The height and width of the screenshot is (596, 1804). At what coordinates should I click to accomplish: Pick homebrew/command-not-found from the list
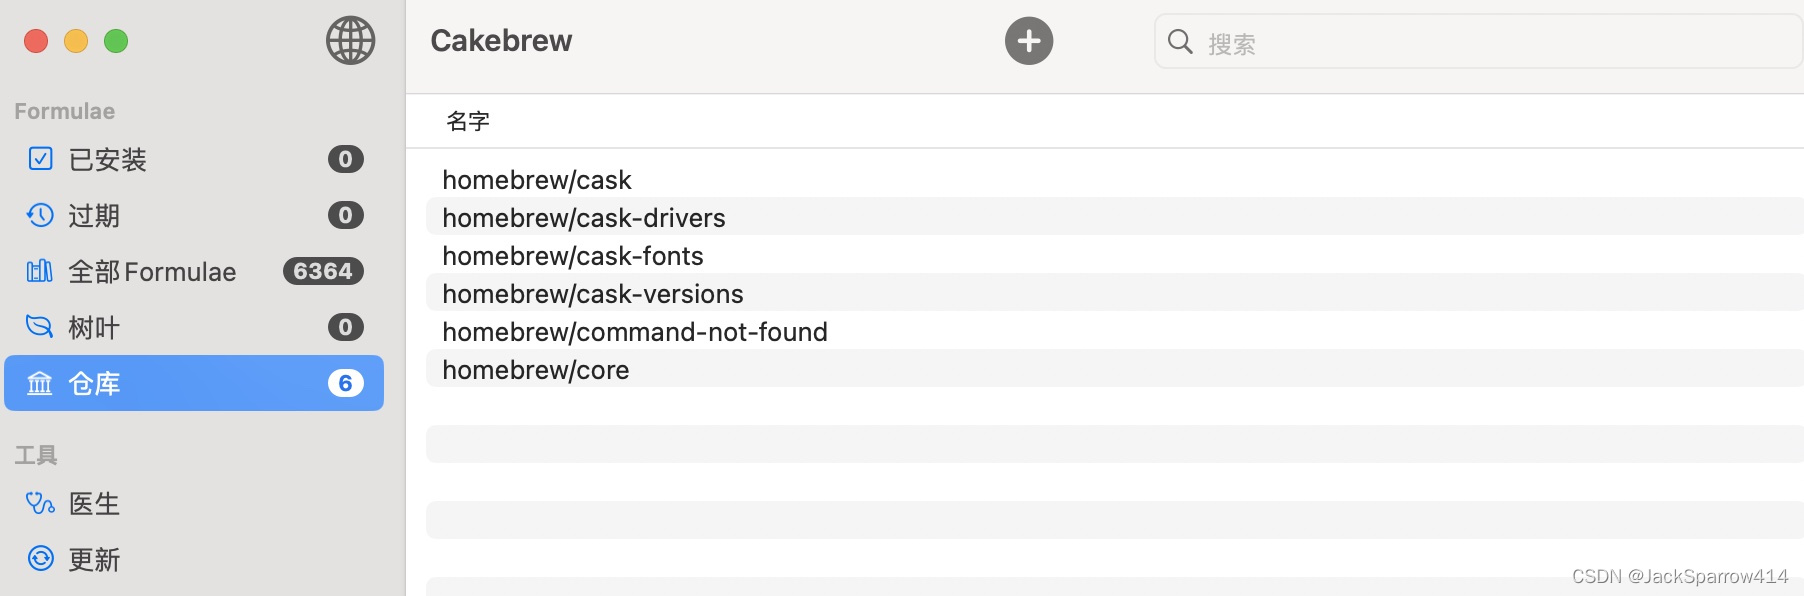635,332
